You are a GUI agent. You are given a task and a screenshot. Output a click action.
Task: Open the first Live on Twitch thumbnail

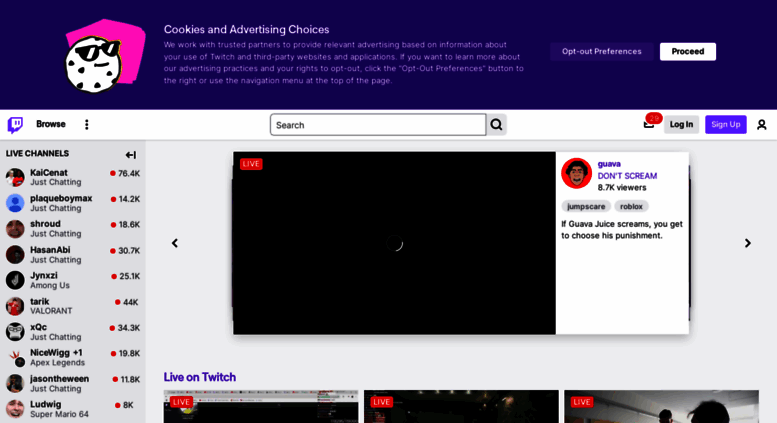click(x=261, y=407)
